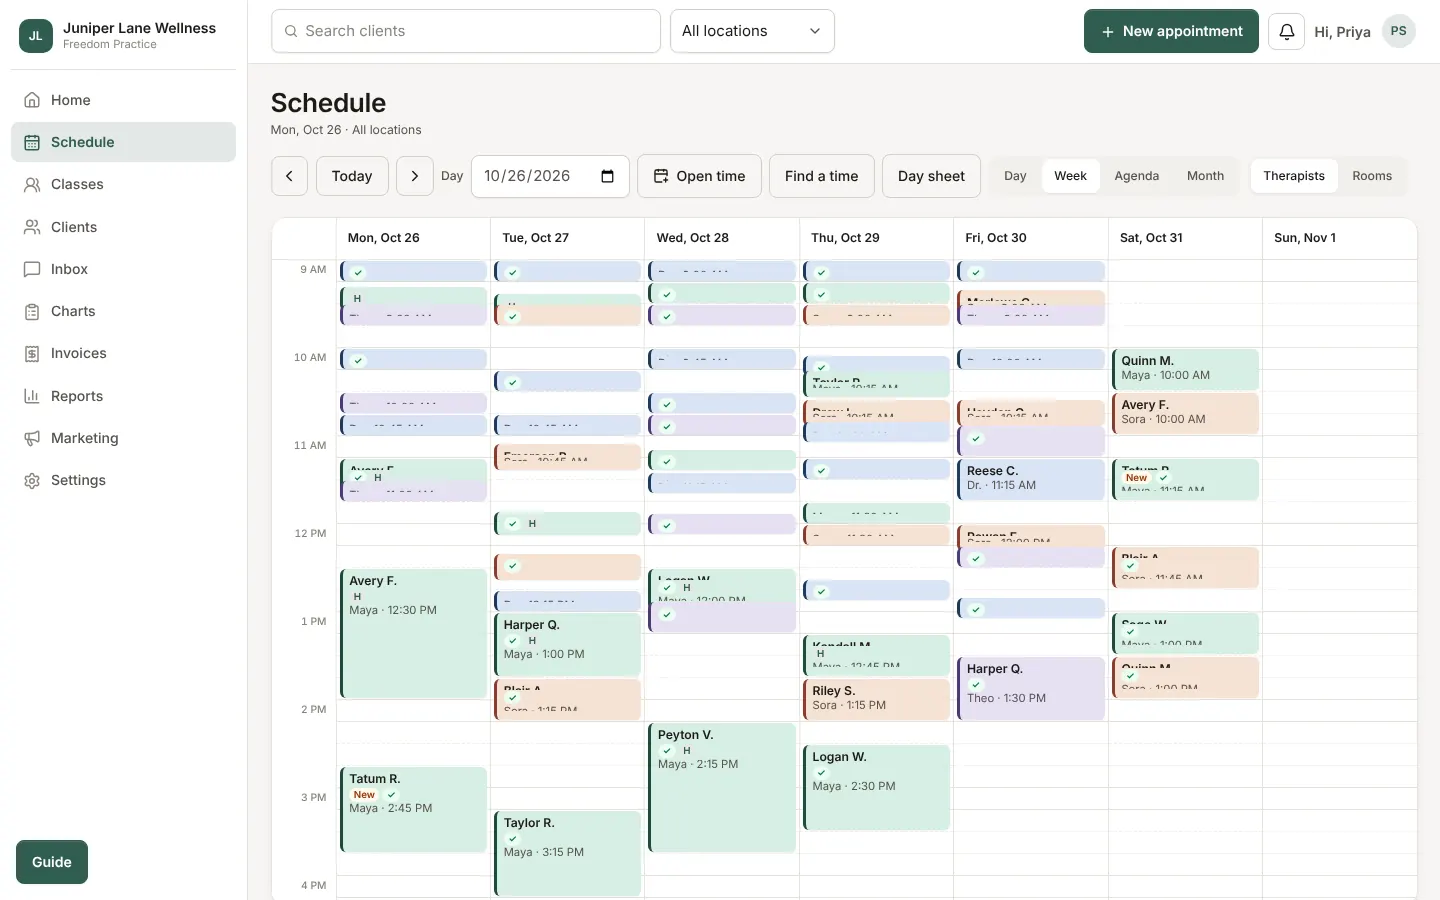Click plus icon on New appointment

click(1107, 32)
